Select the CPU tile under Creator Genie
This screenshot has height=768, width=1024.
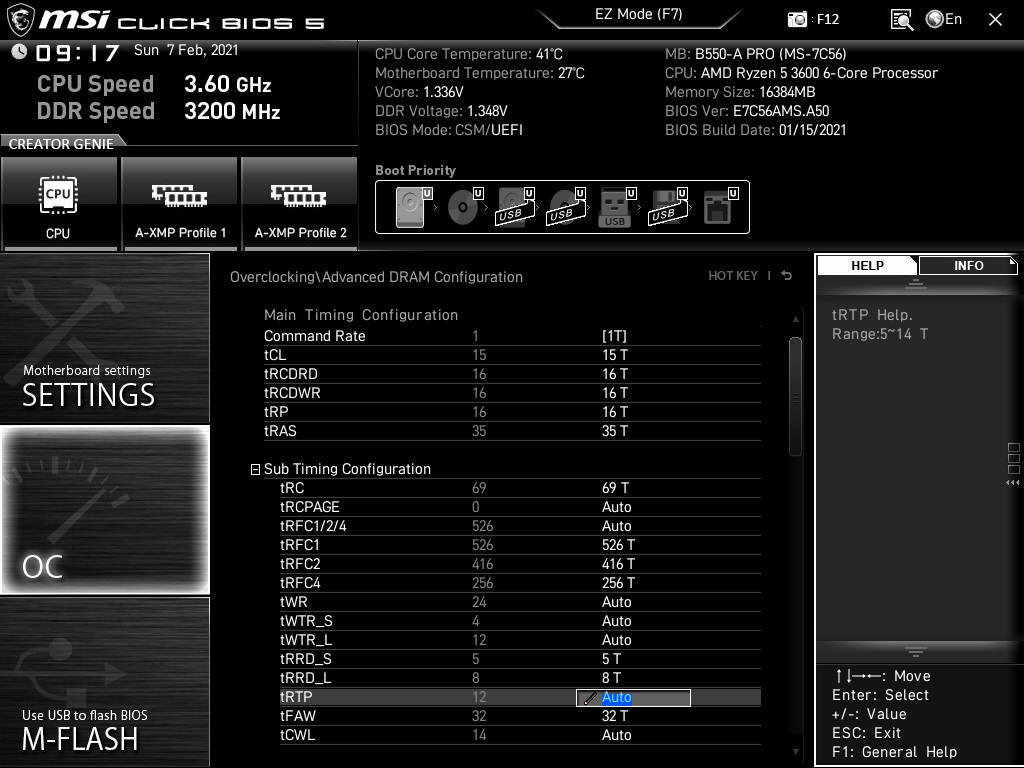point(59,203)
